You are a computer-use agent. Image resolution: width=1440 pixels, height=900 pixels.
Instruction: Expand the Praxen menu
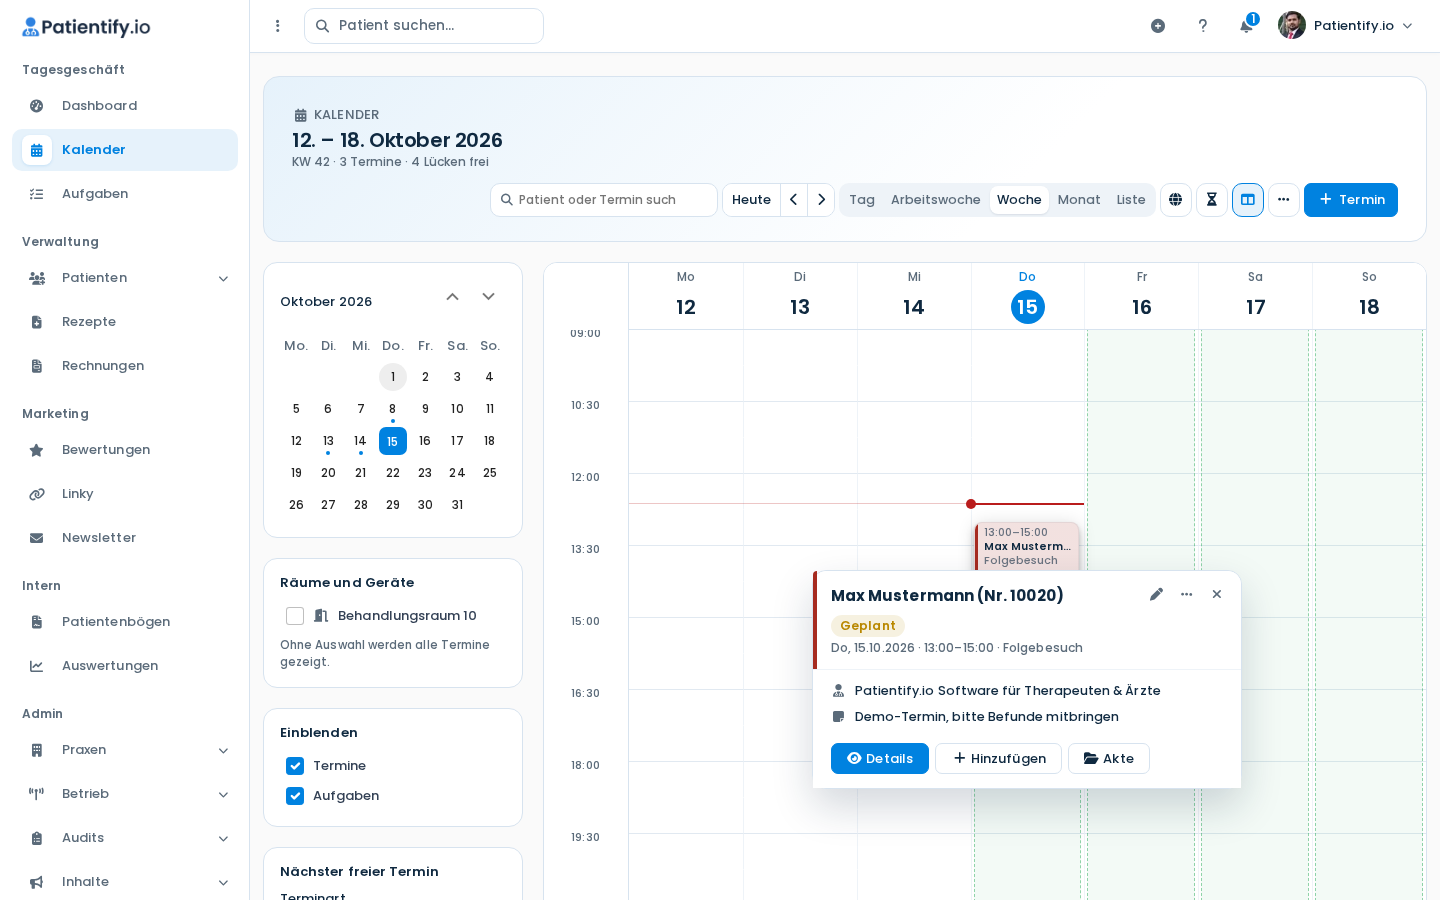(x=125, y=750)
